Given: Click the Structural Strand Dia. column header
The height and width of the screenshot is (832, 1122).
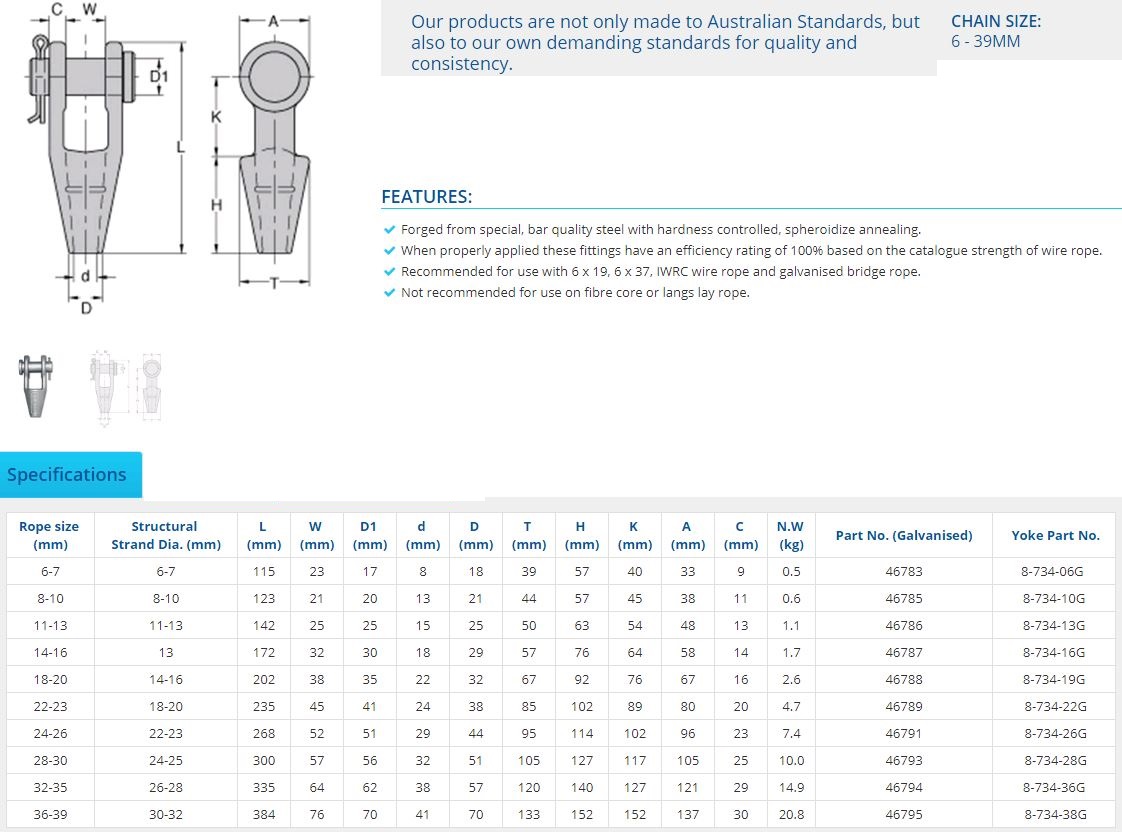Looking at the screenshot, I should click(165, 535).
